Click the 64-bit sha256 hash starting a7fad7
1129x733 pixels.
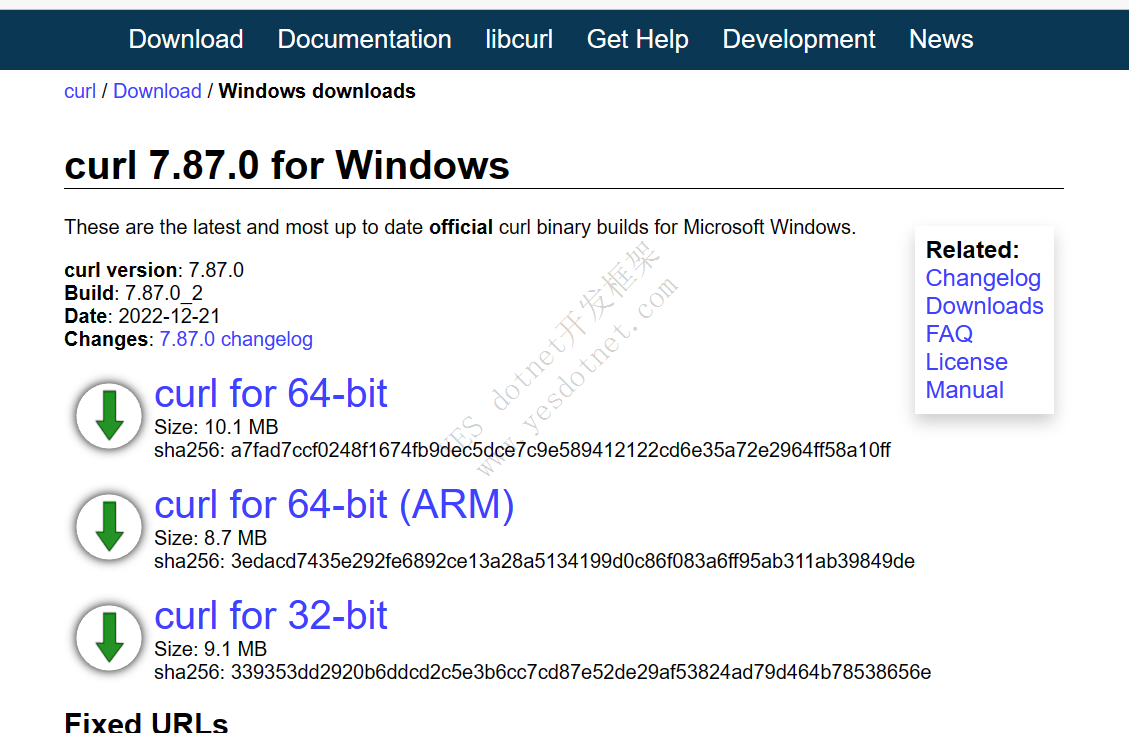[x=560, y=451]
